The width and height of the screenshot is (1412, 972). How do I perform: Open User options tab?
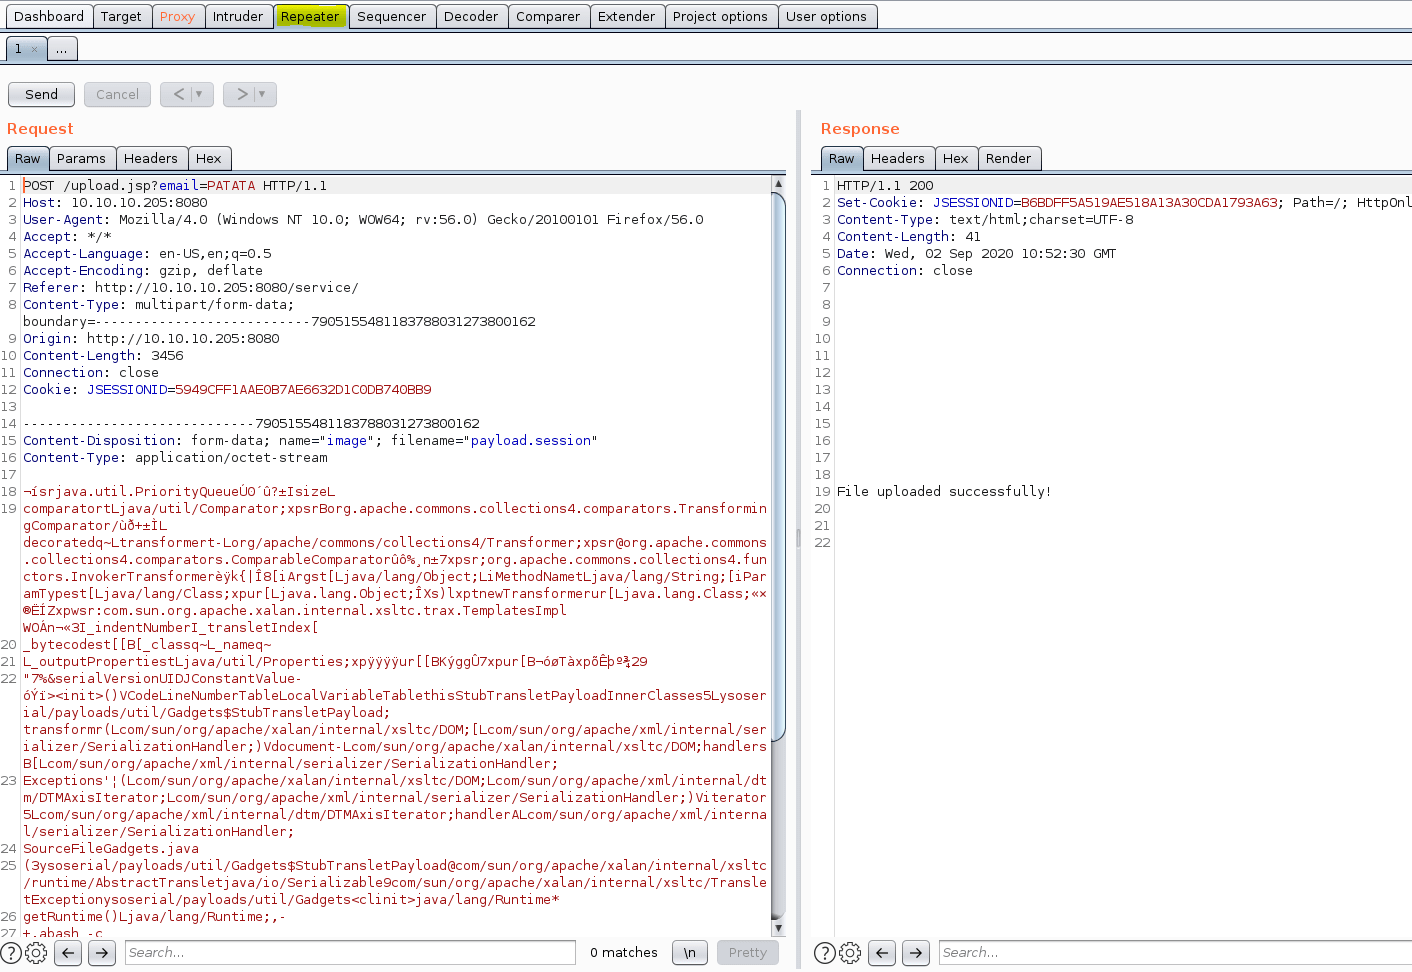(x=826, y=16)
